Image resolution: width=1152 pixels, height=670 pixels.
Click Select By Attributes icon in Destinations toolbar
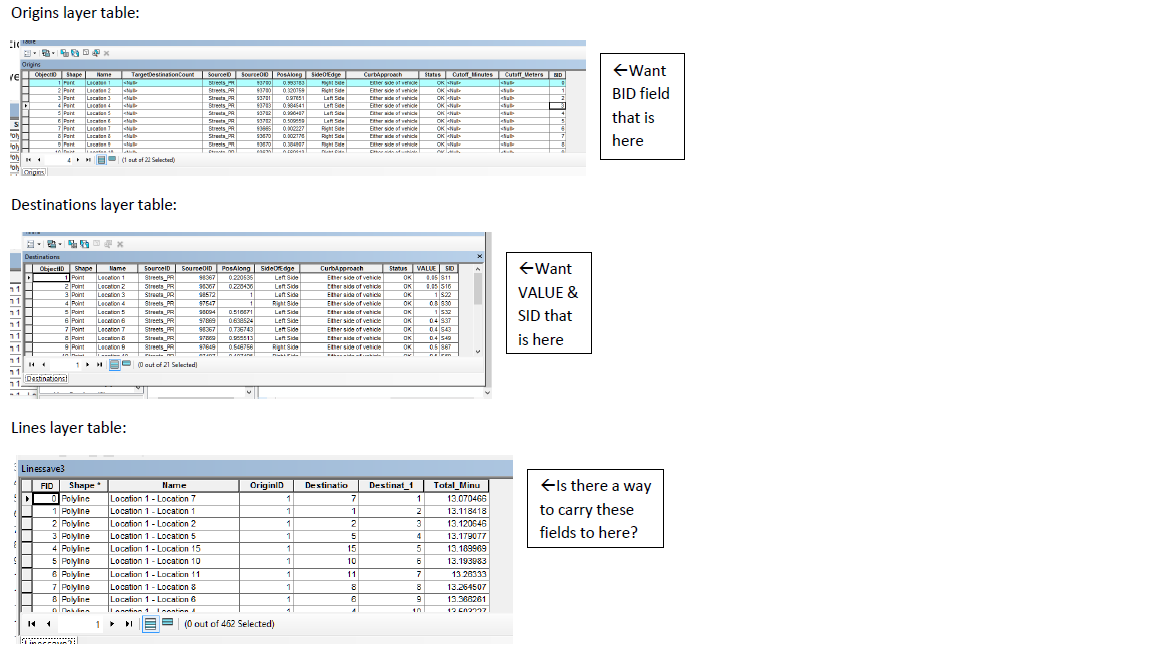(x=73, y=244)
